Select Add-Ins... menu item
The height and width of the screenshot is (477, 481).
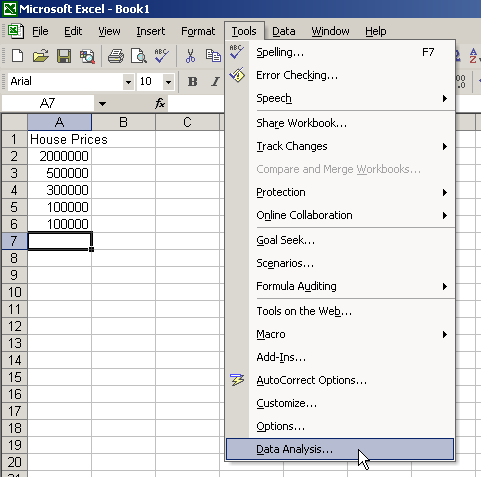click(x=340, y=357)
